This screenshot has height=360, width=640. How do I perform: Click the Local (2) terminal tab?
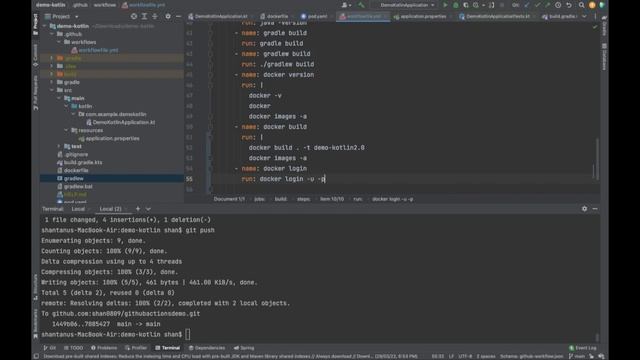112,209
